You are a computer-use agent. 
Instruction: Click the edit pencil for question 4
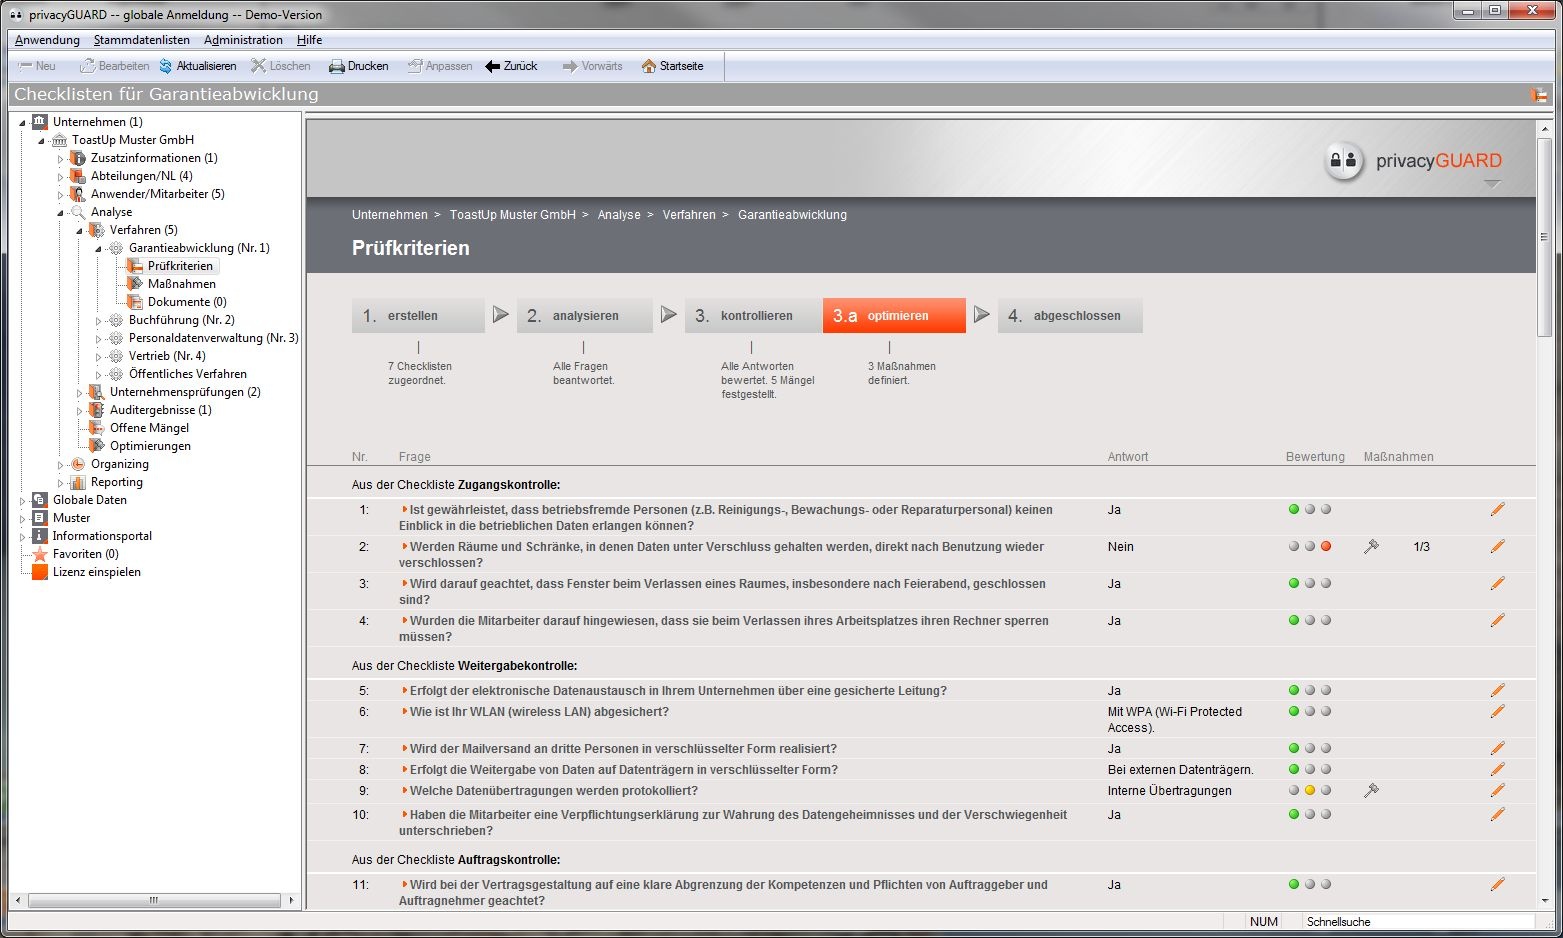(x=1497, y=621)
